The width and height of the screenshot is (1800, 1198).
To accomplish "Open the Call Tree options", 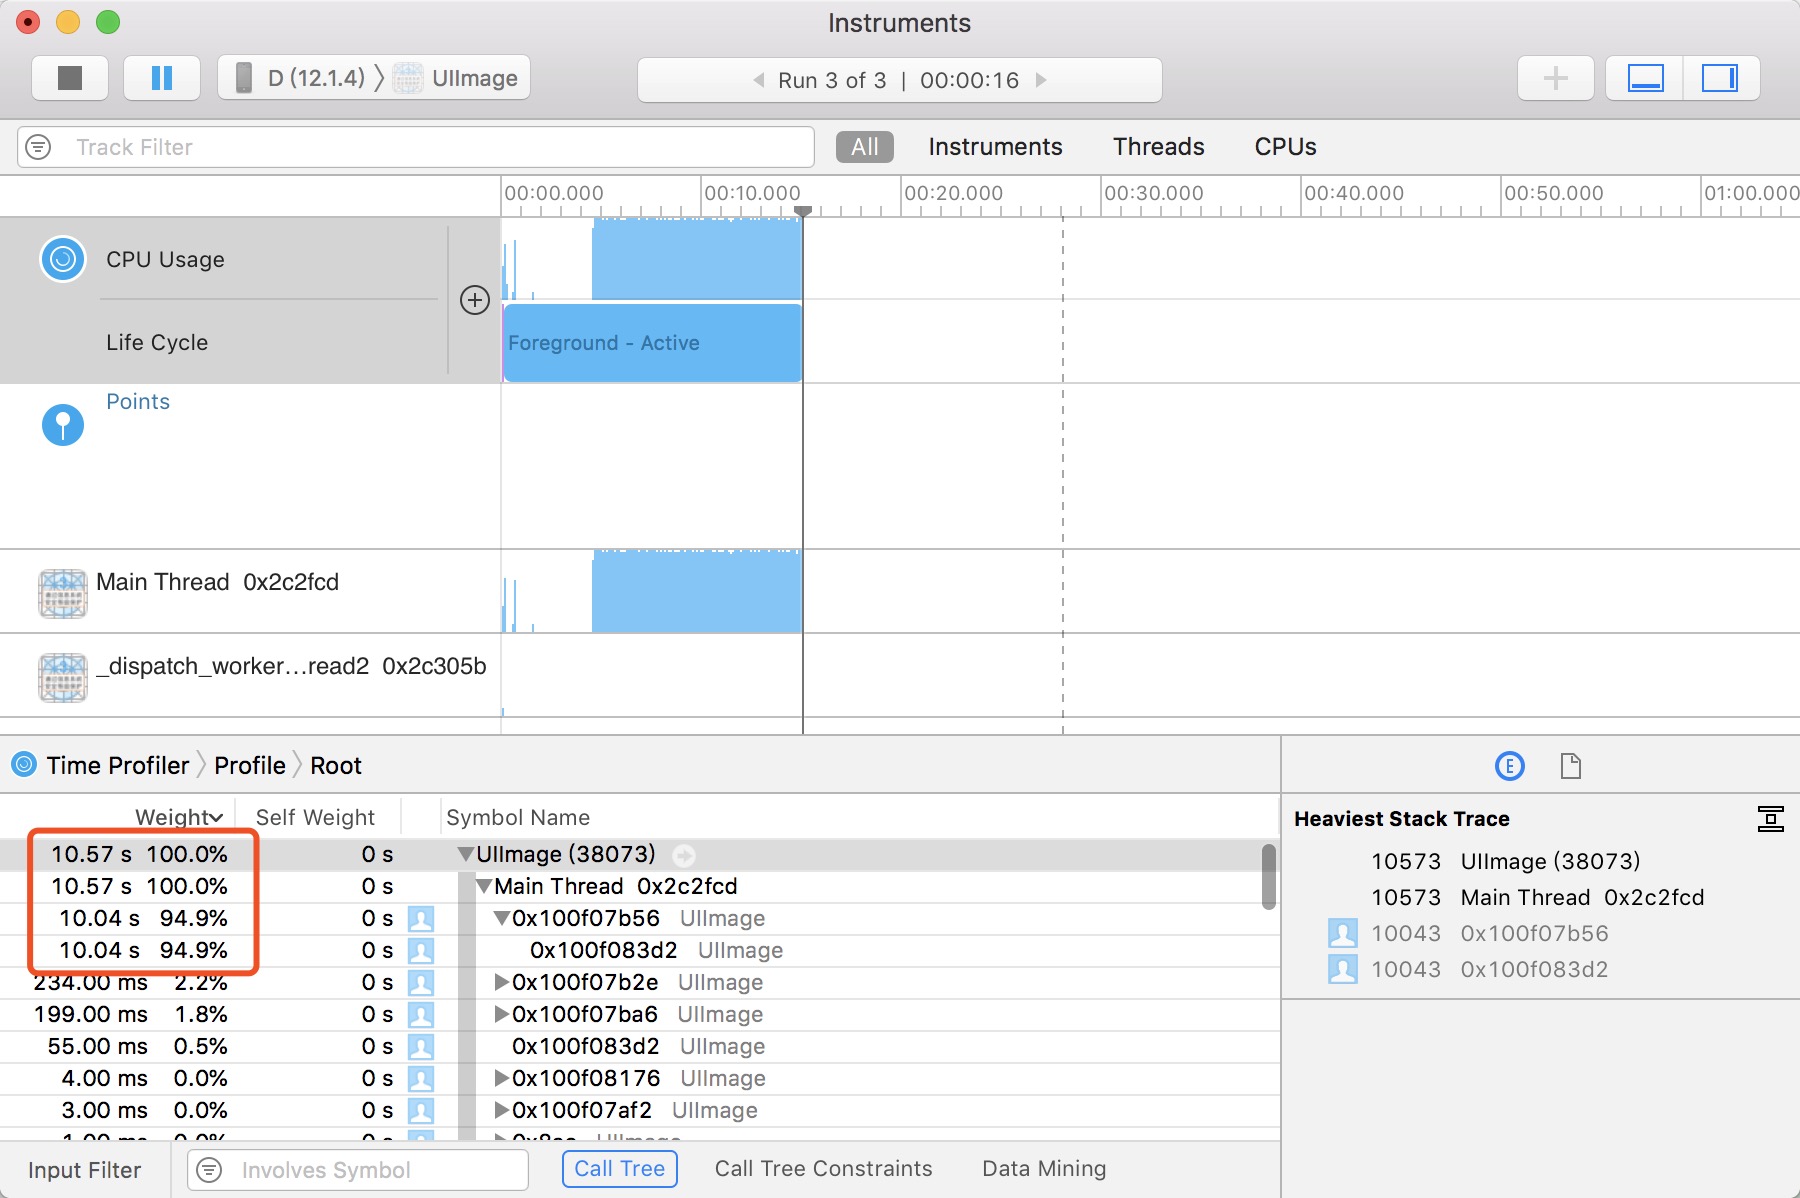I will point(620,1169).
